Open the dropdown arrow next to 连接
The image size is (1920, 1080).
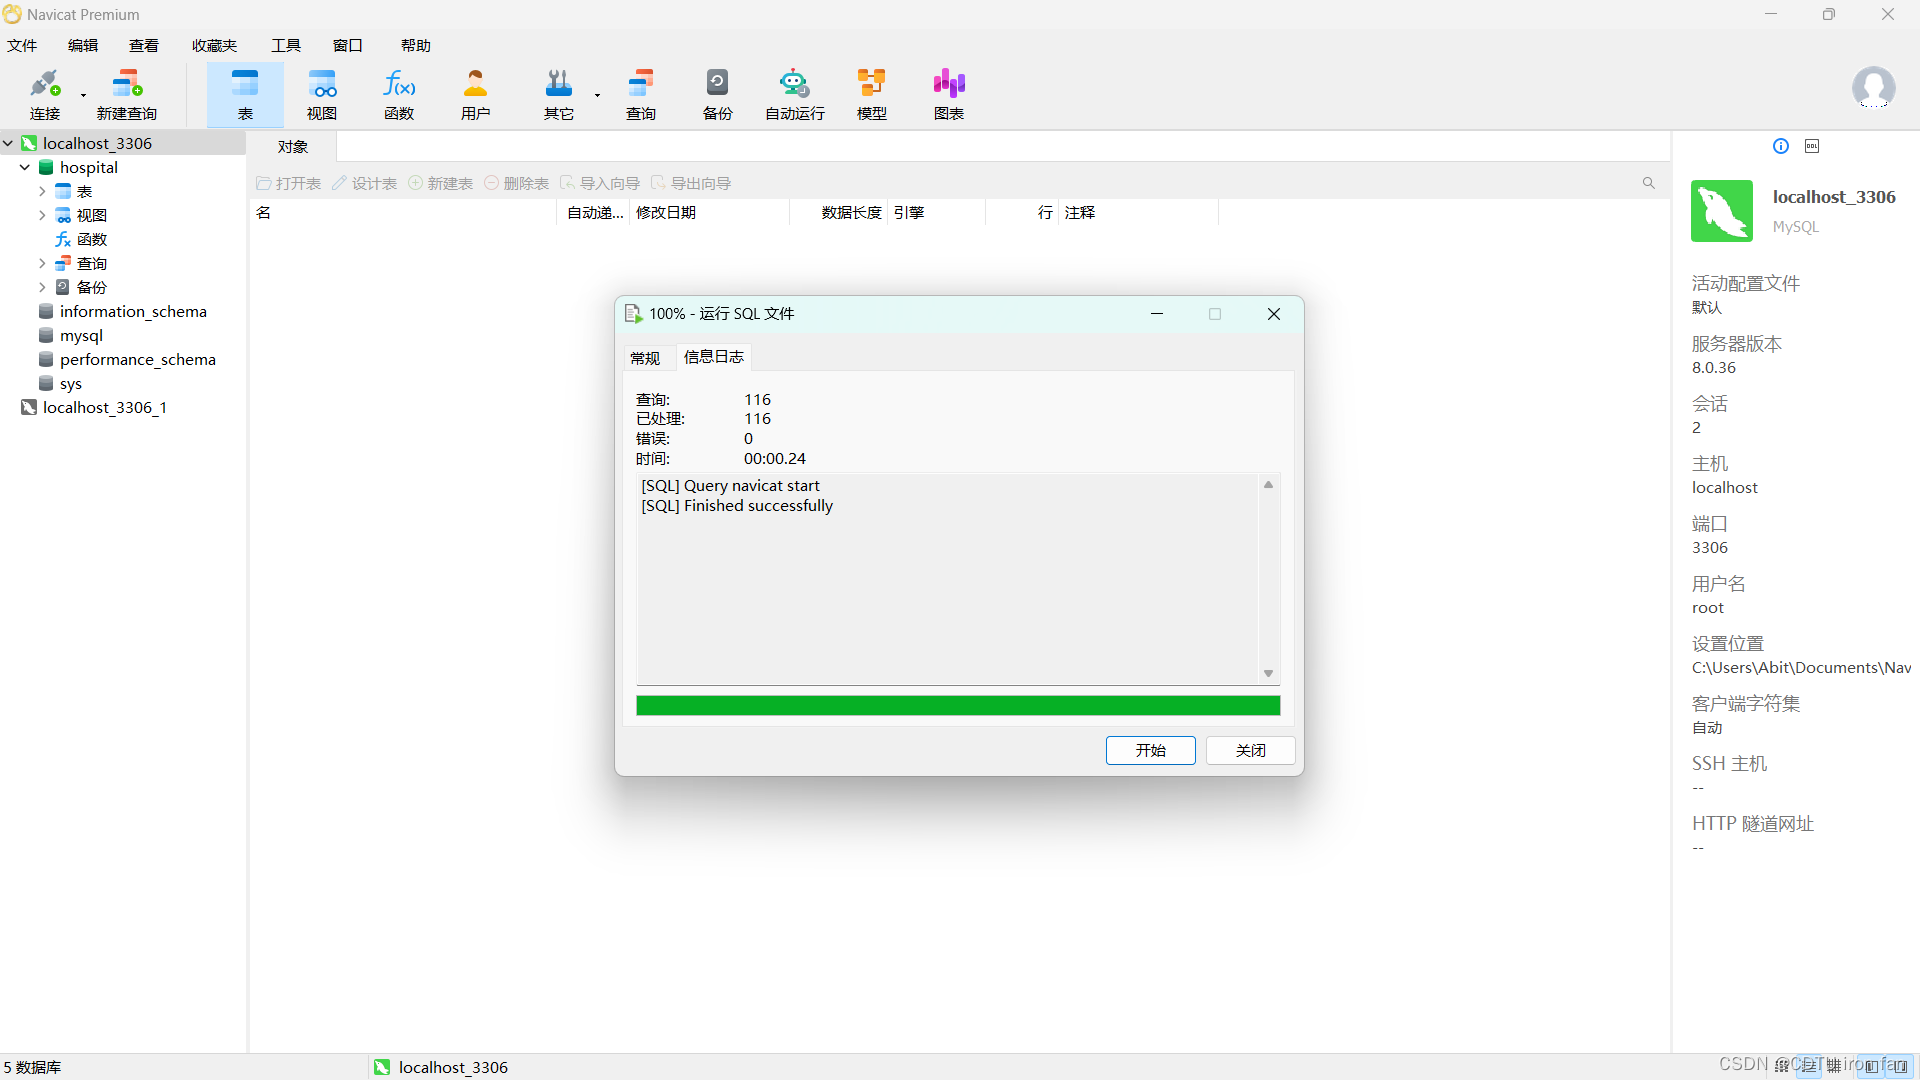click(83, 95)
